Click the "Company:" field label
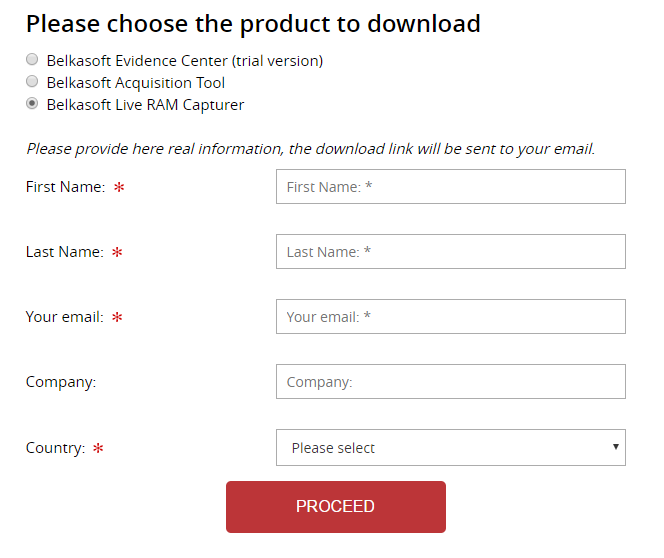Screen dimensions: 664x558 (61, 382)
